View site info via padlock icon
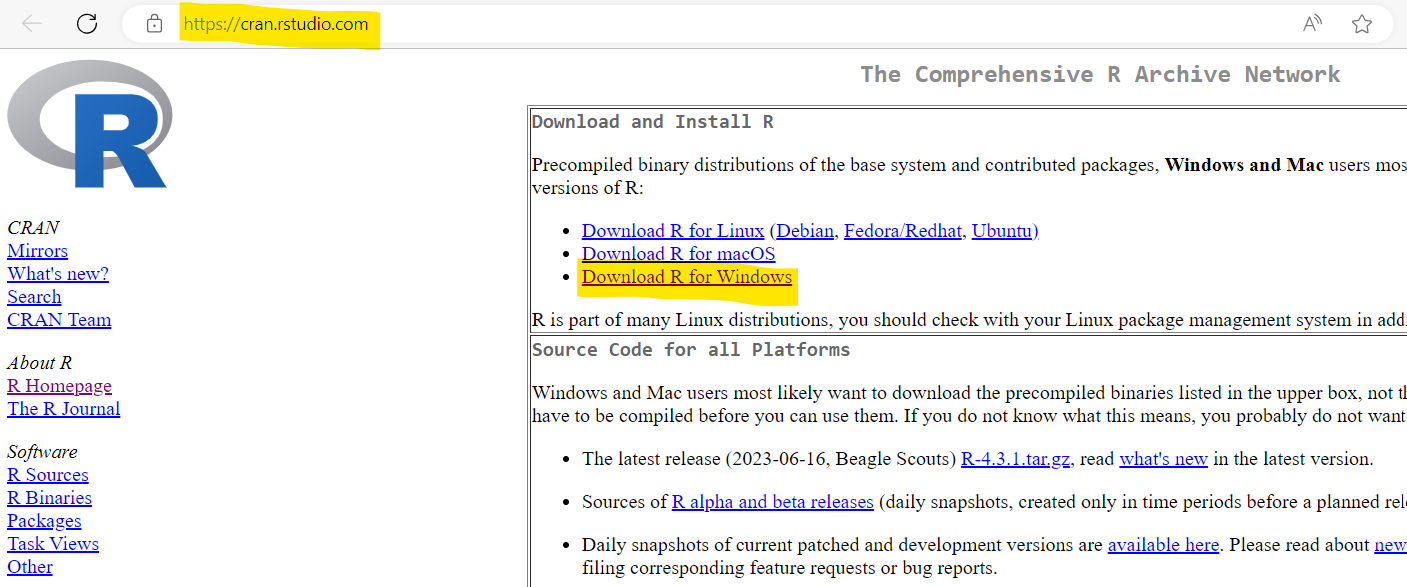1407x587 pixels. [x=154, y=24]
